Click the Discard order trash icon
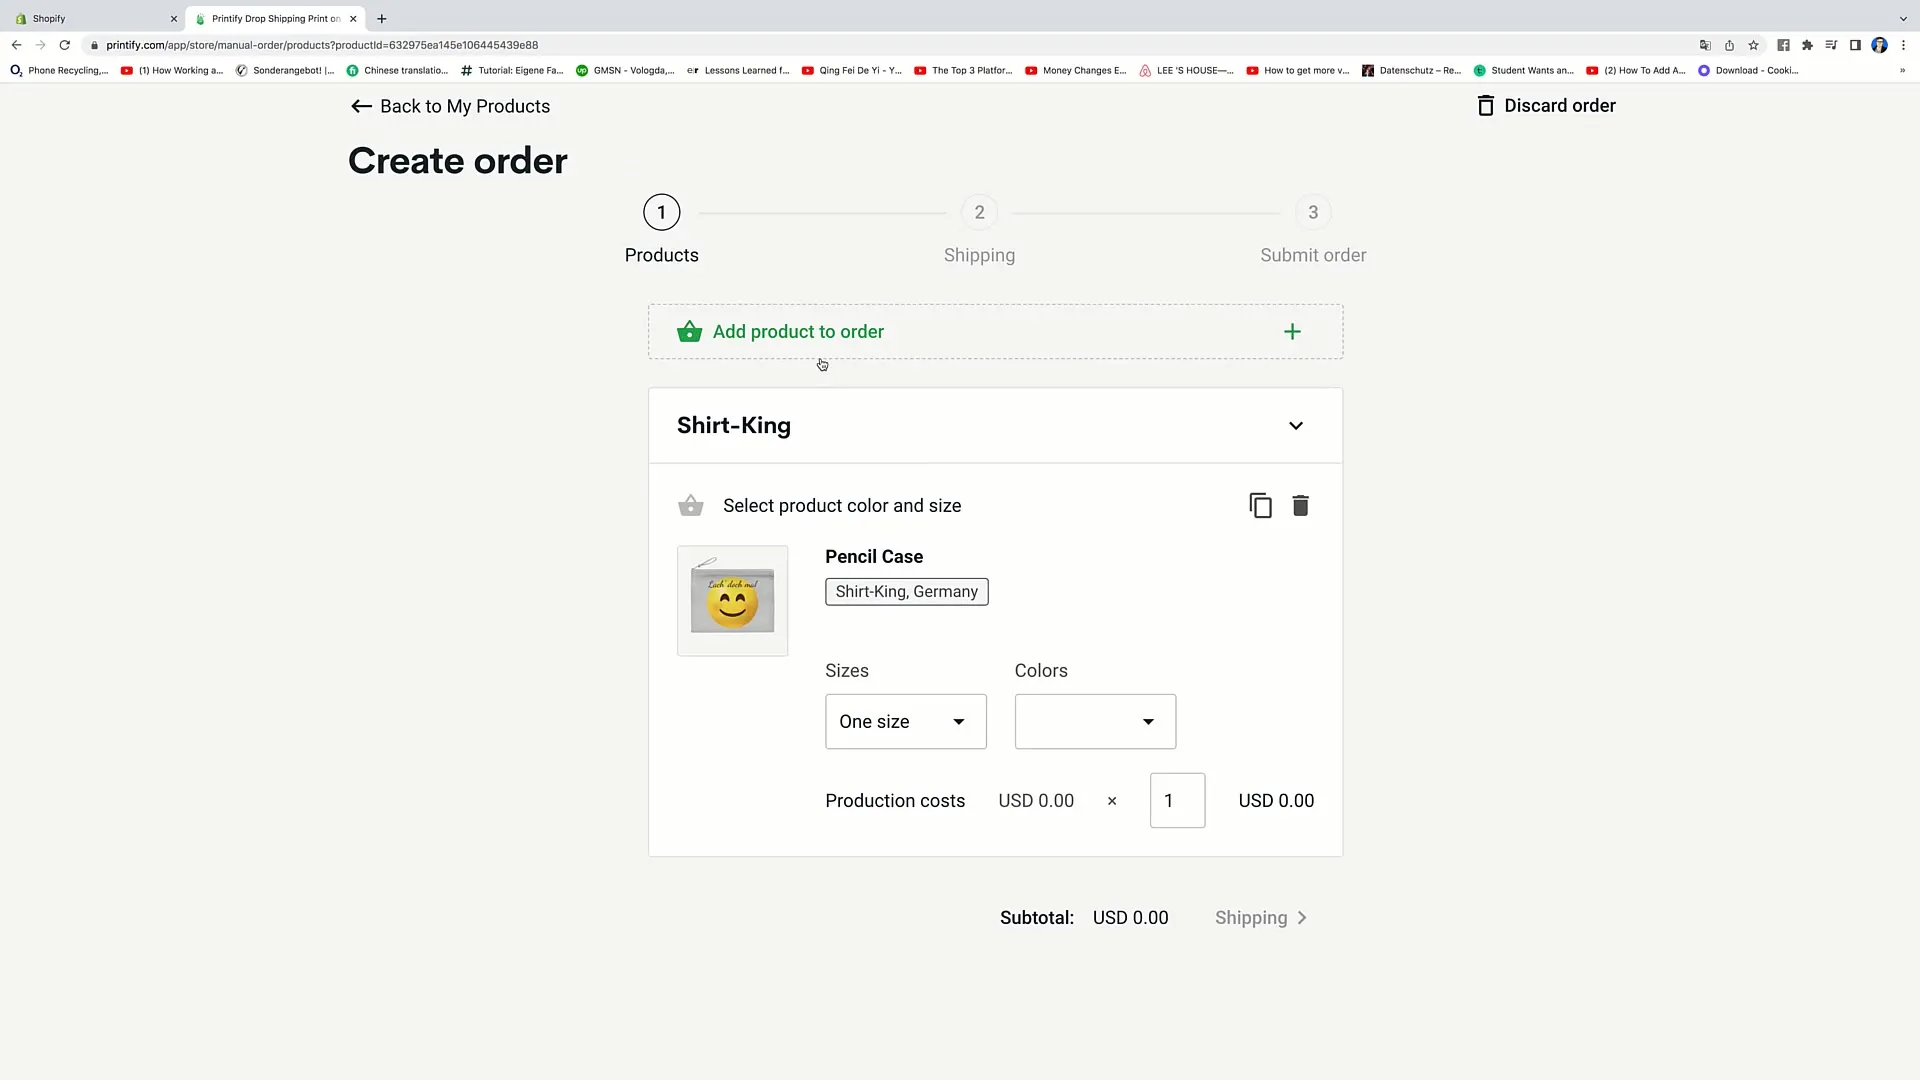Image resolution: width=1920 pixels, height=1080 pixels. [1486, 106]
